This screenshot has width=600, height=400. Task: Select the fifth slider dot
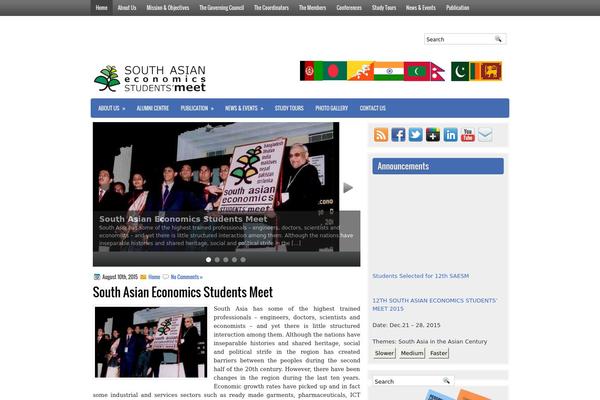coord(243,260)
